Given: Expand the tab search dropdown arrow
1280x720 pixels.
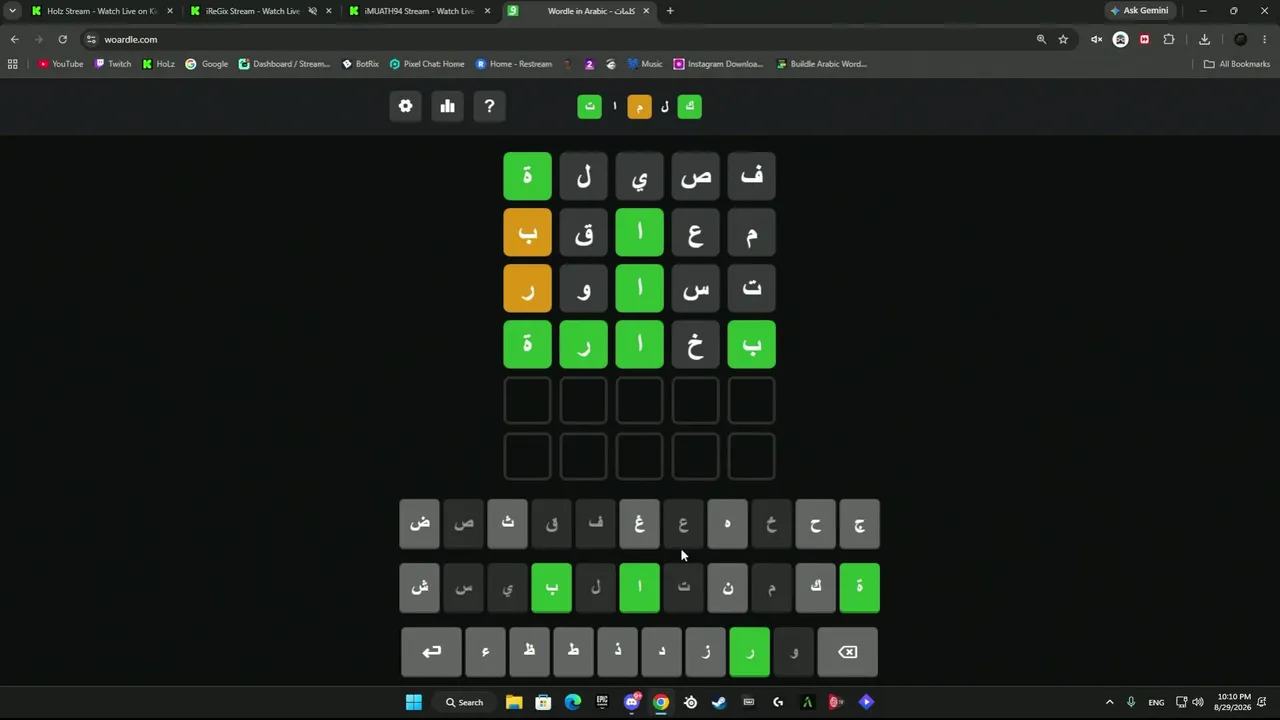Looking at the screenshot, I should click(12, 11).
